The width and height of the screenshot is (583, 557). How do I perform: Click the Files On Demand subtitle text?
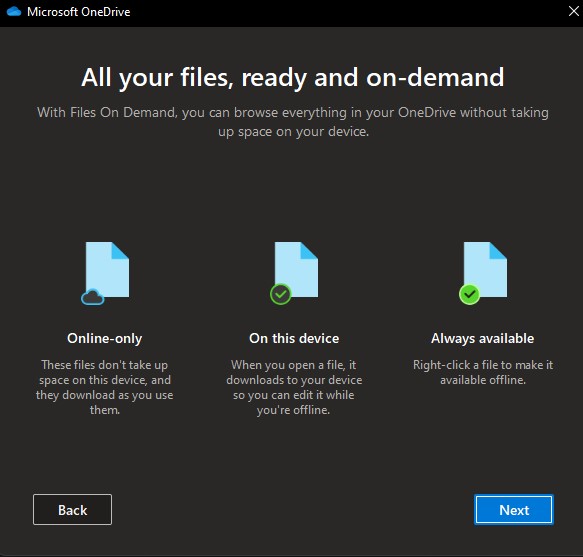click(293, 122)
